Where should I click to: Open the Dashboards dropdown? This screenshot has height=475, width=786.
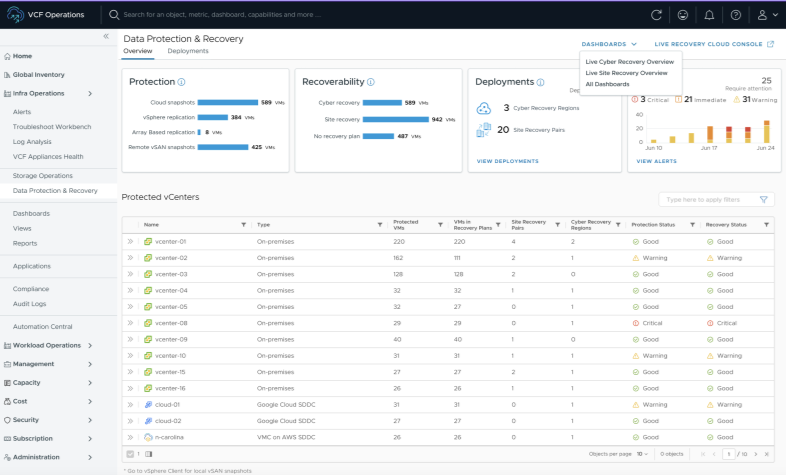tap(609, 44)
